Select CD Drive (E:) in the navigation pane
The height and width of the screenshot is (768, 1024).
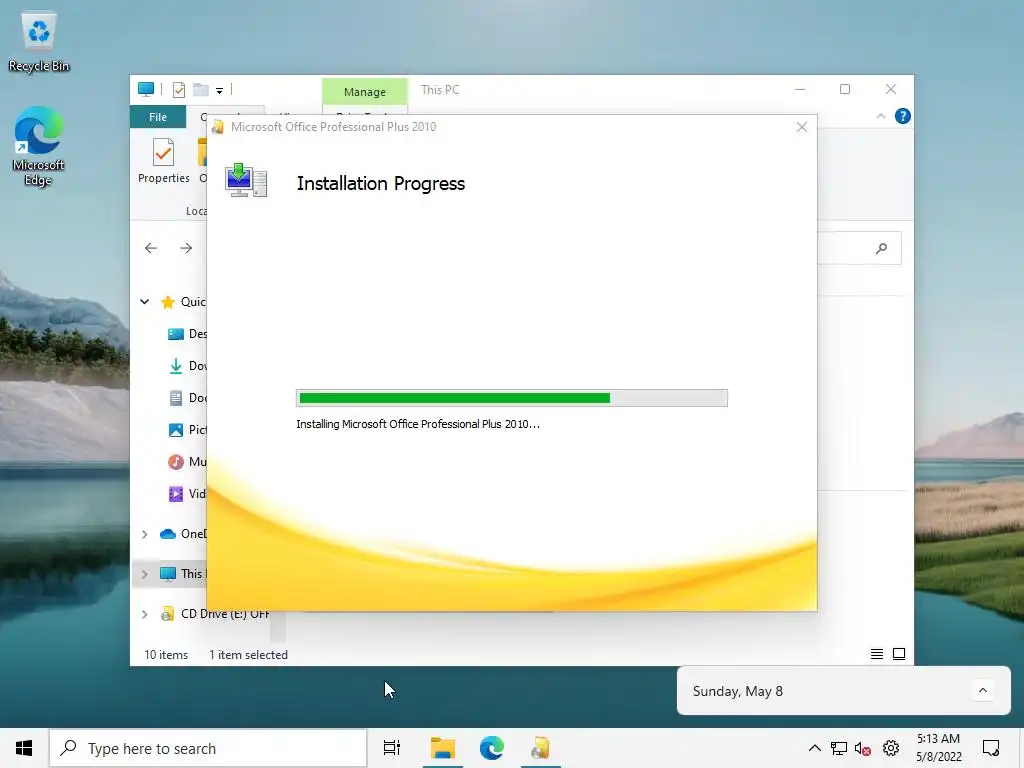point(215,614)
